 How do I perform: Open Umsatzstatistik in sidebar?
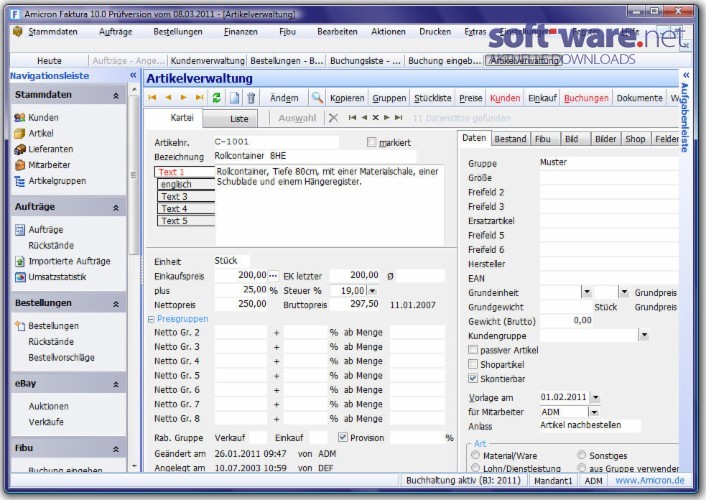pos(57,277)
